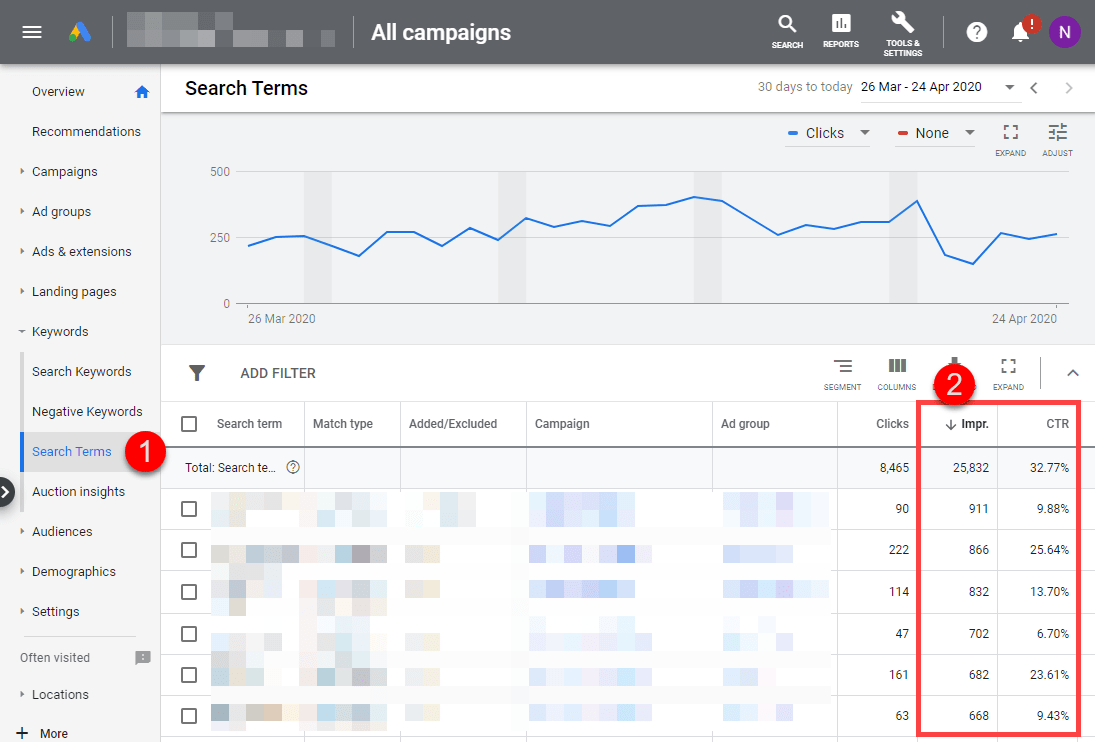Expand Settings in sidebar

22,611
